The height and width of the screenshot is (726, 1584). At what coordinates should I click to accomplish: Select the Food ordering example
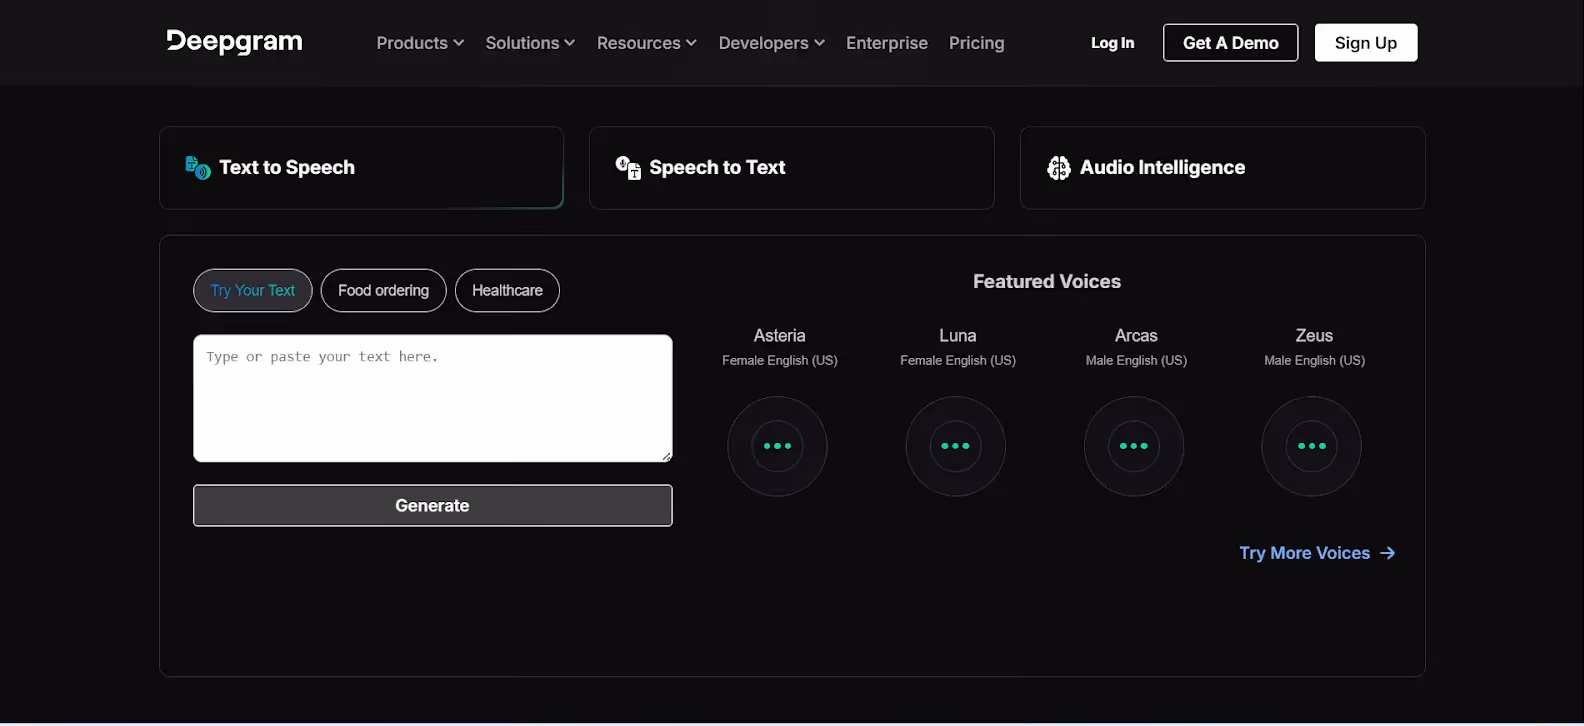pos(384,291)
